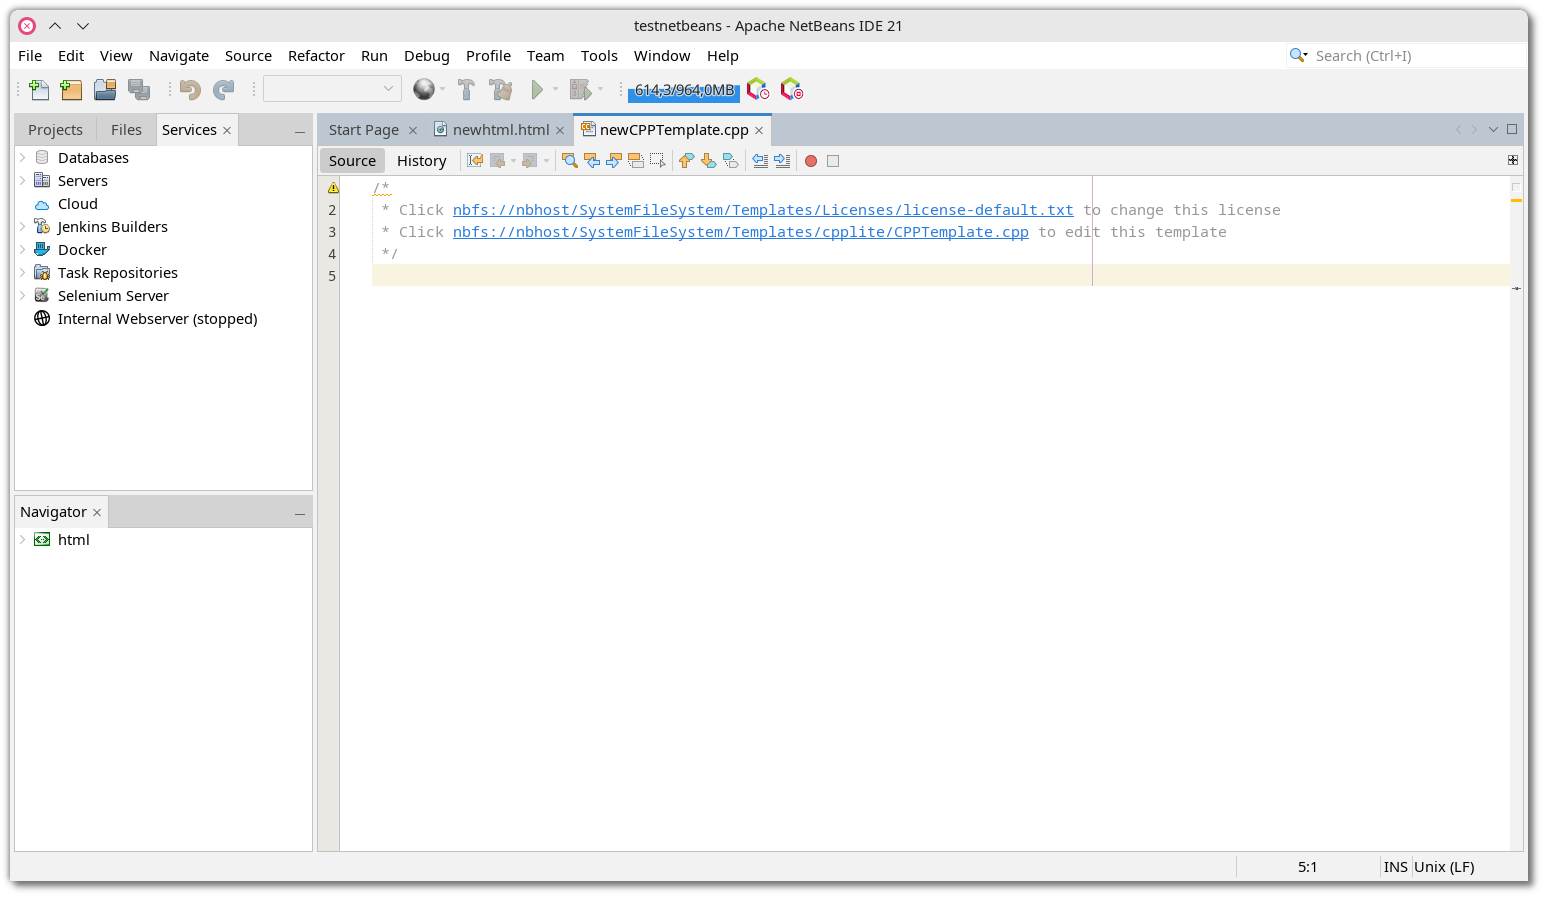Click the Previous Bookmark icon

coord(686,161)
